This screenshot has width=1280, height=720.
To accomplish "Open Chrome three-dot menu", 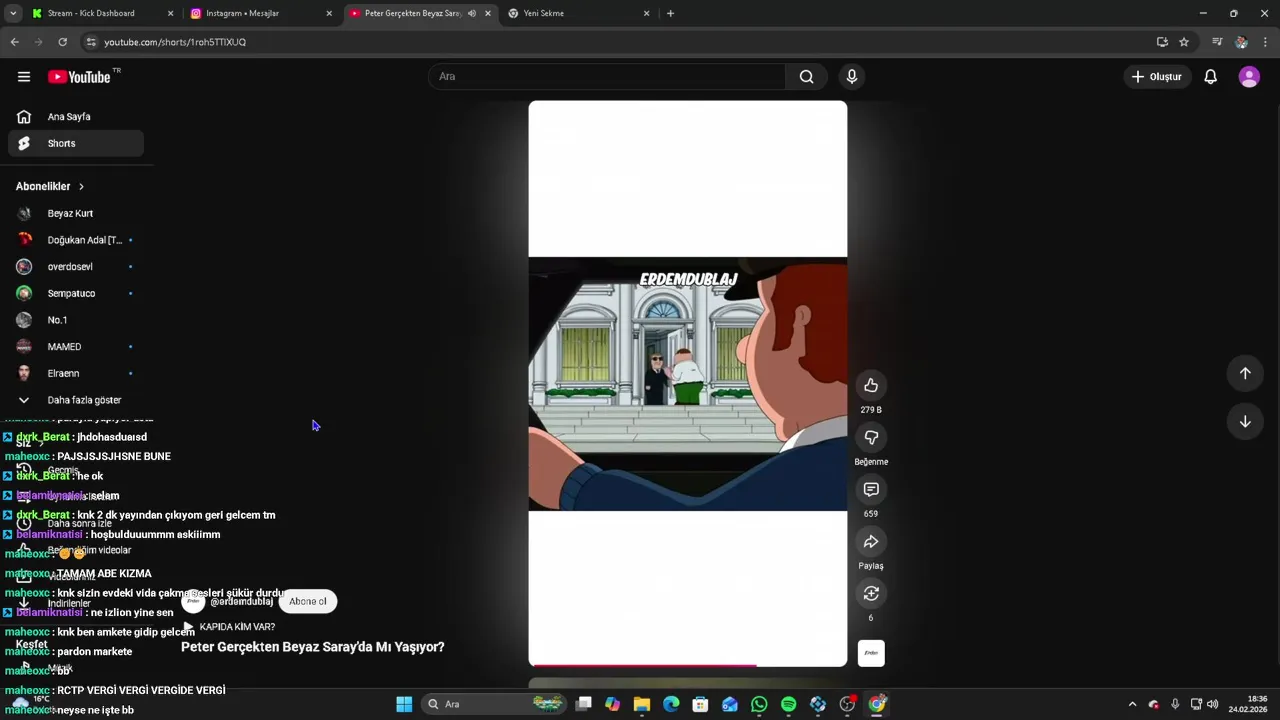I will tap(1265, 42).
